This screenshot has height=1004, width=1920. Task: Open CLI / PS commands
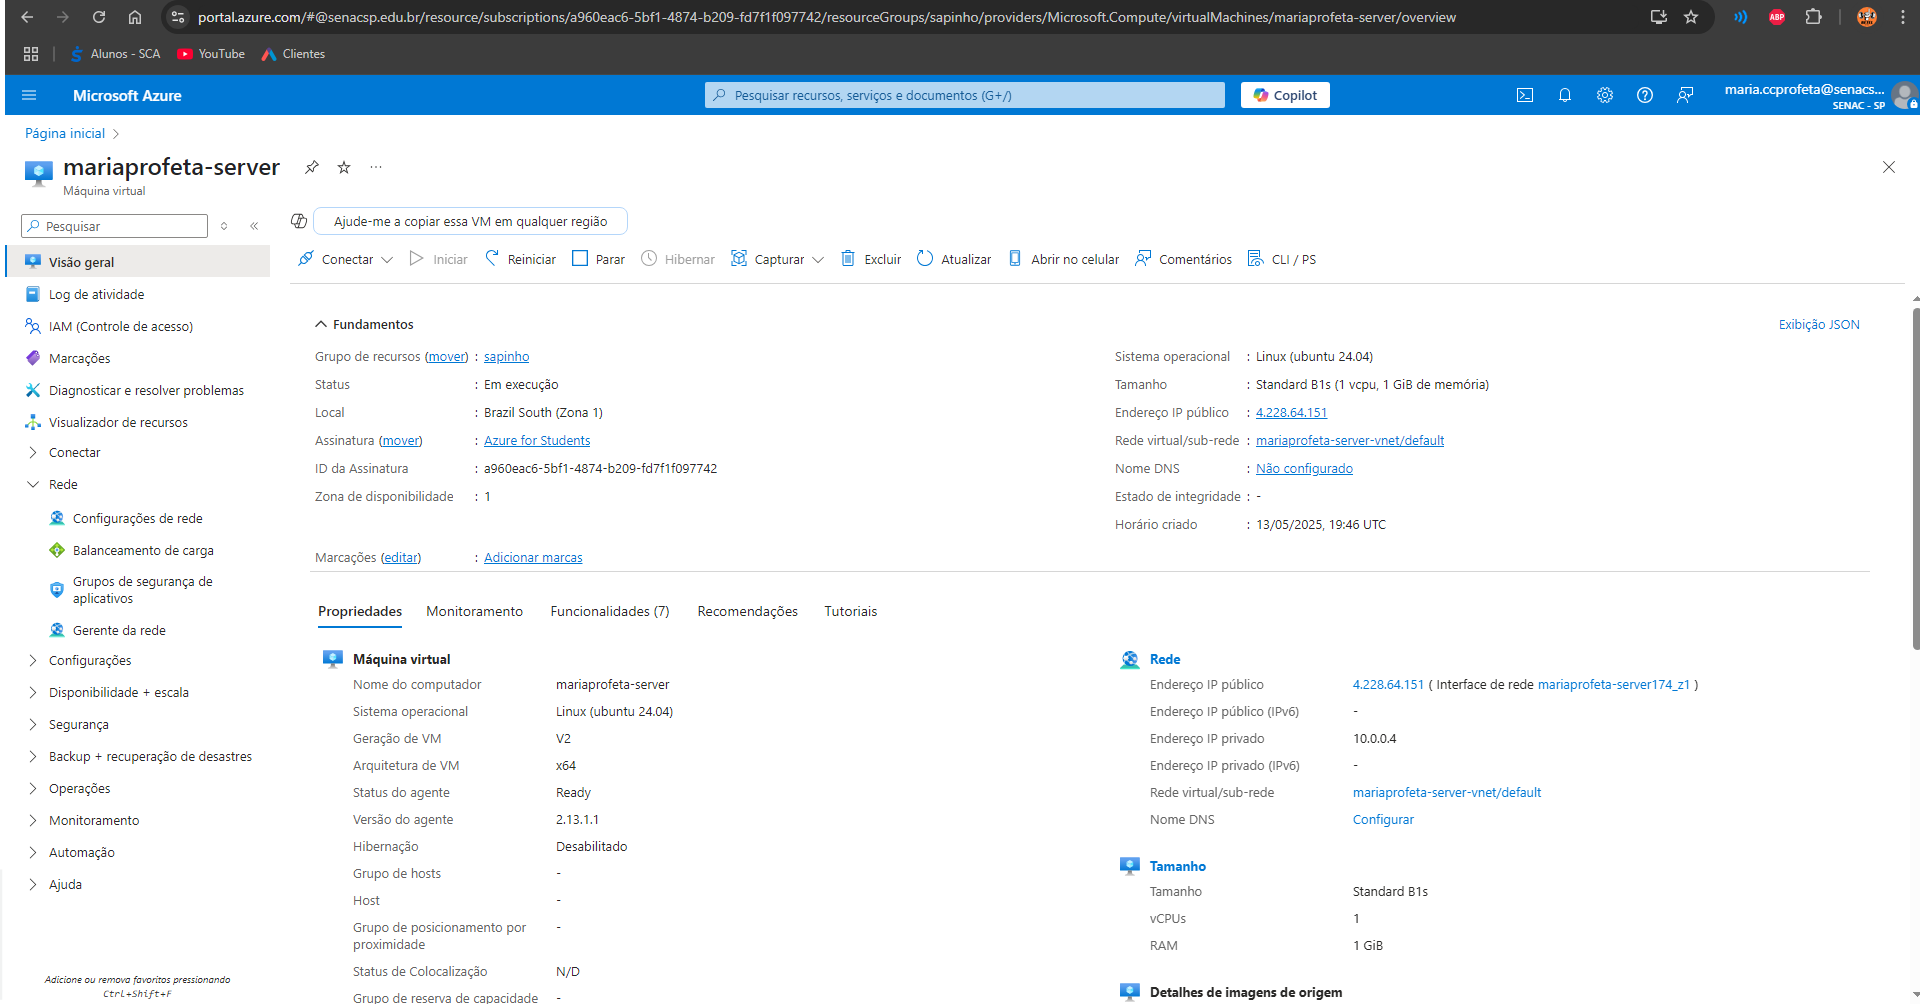click(1282, 259)
